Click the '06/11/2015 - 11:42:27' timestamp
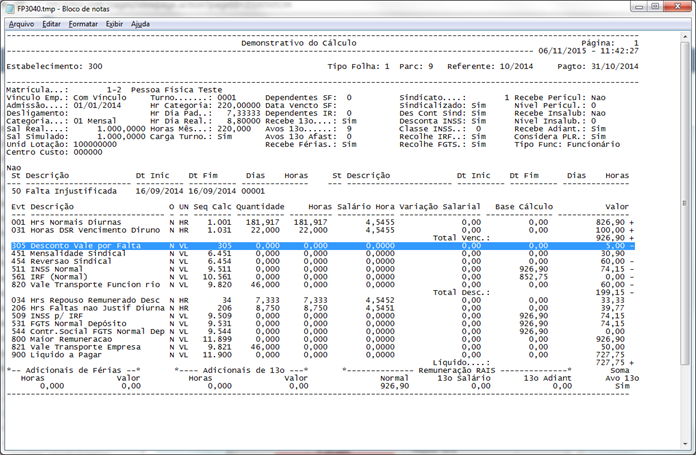The width and height of the screenshot is (696, 456). [589, 51]
